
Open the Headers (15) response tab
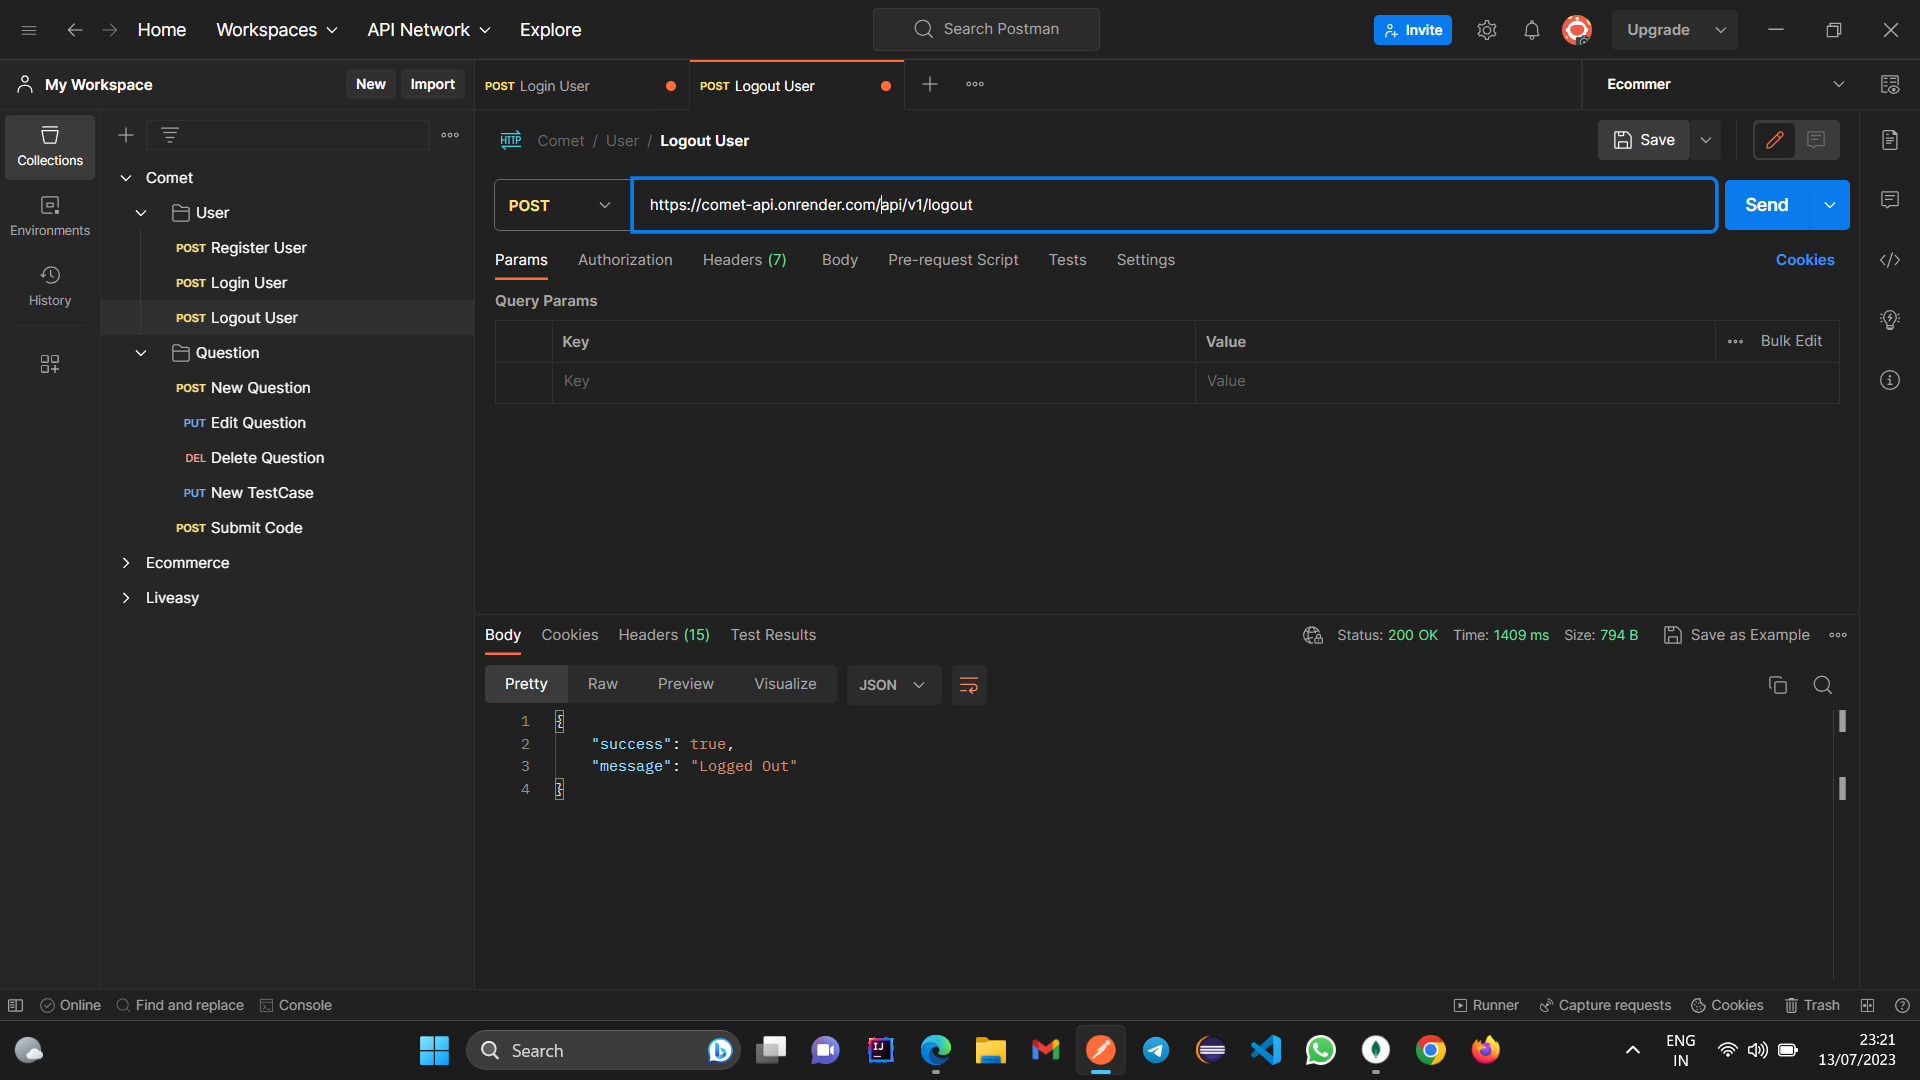pos(663,635)
